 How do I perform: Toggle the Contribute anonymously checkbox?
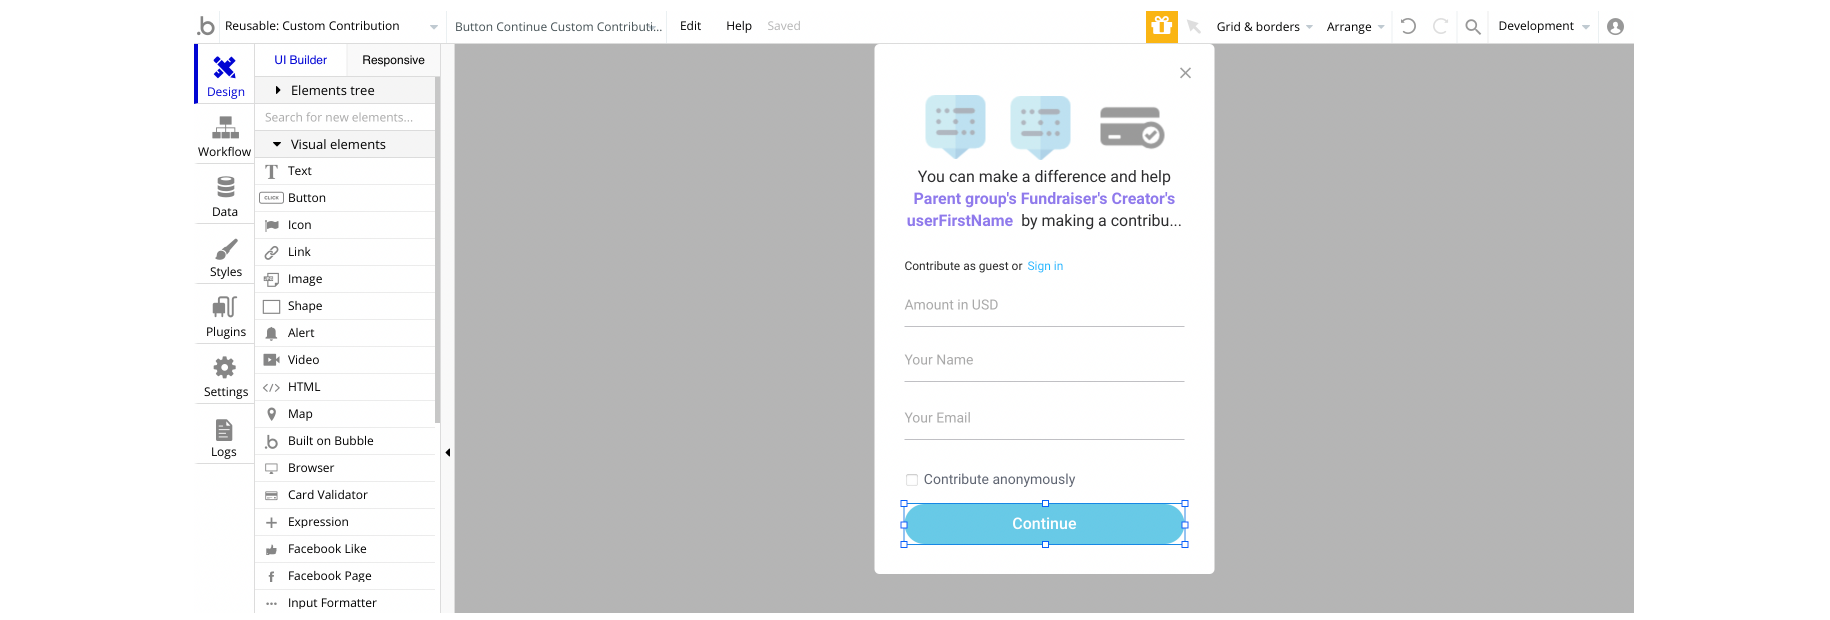click(912, 480)
